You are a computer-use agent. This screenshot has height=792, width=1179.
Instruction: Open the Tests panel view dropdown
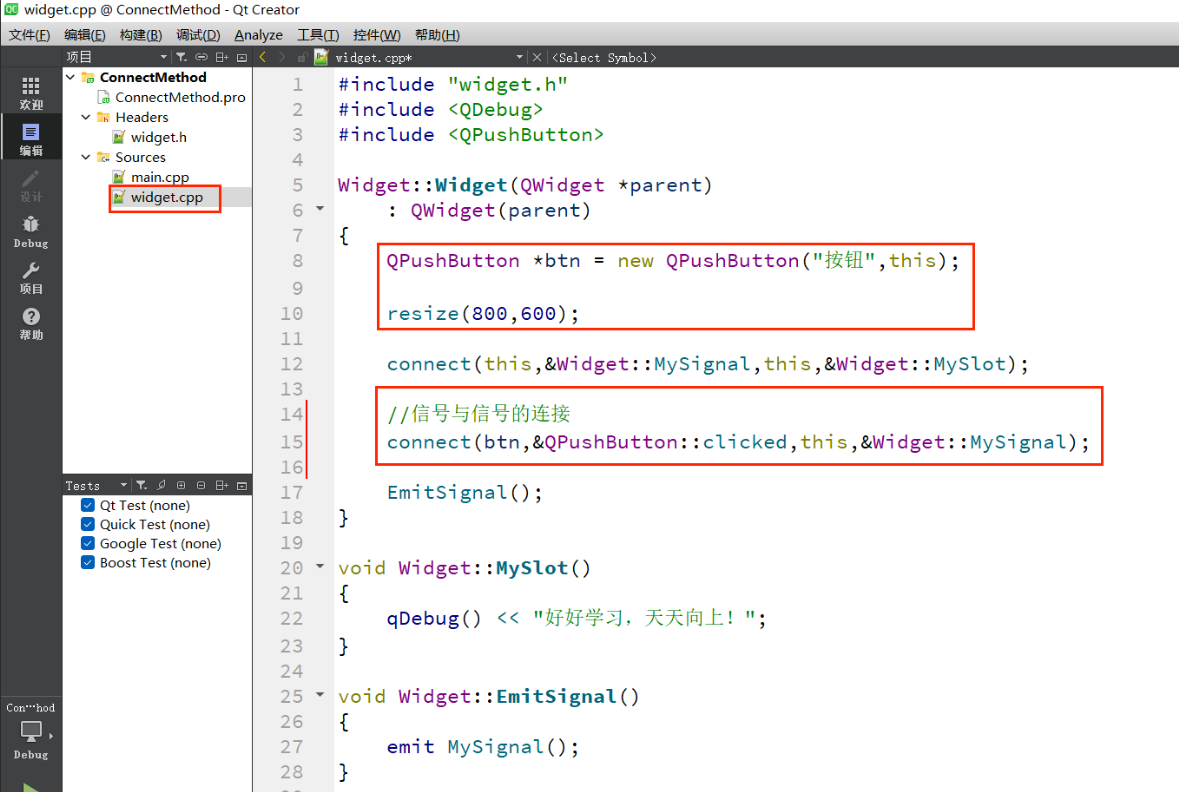[x=123, y=486]
